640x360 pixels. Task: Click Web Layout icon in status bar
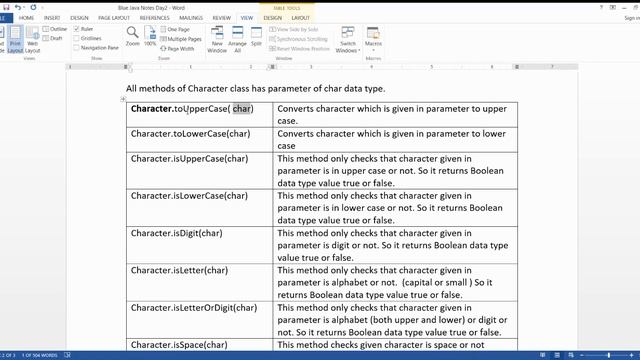pos(571,355)
